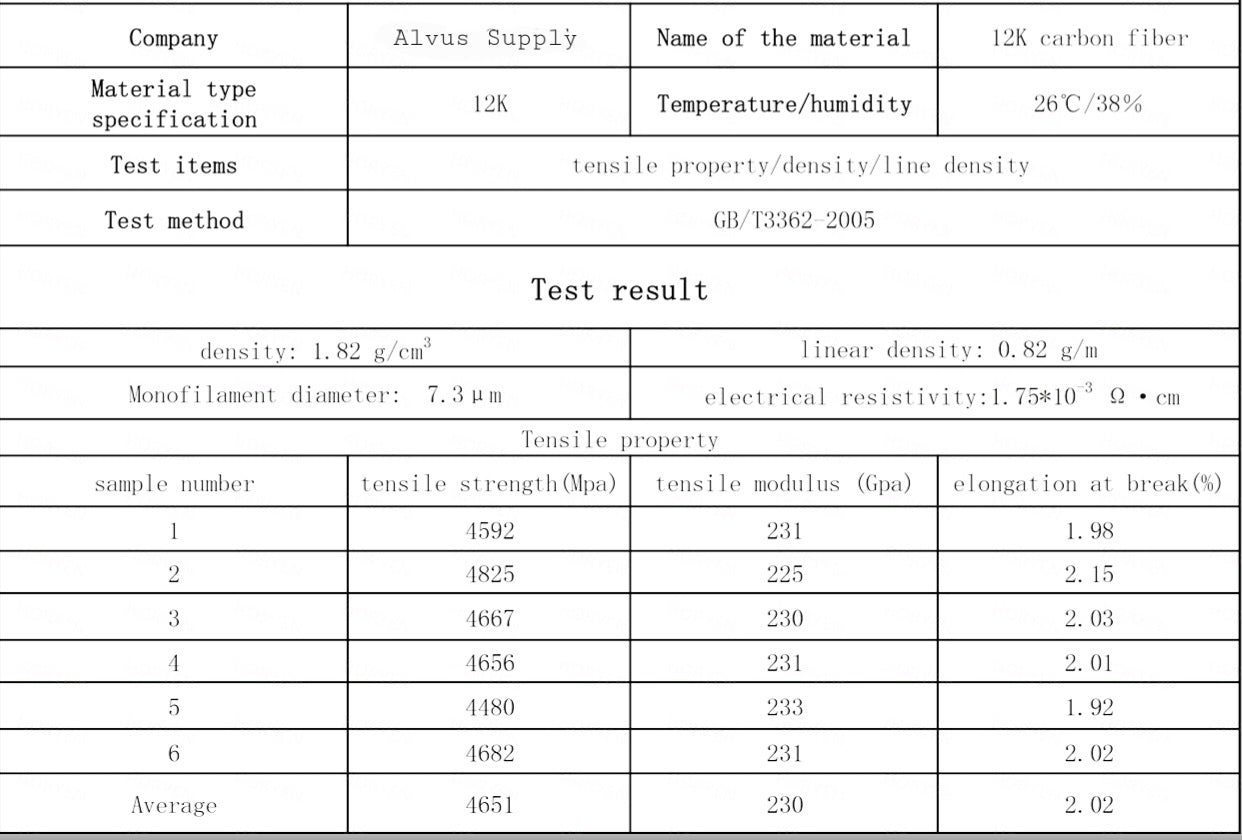This screenshot has width=1242, height=840.
Task: Select the 26℃/38% value cell
Action: tap(1087, 104)
